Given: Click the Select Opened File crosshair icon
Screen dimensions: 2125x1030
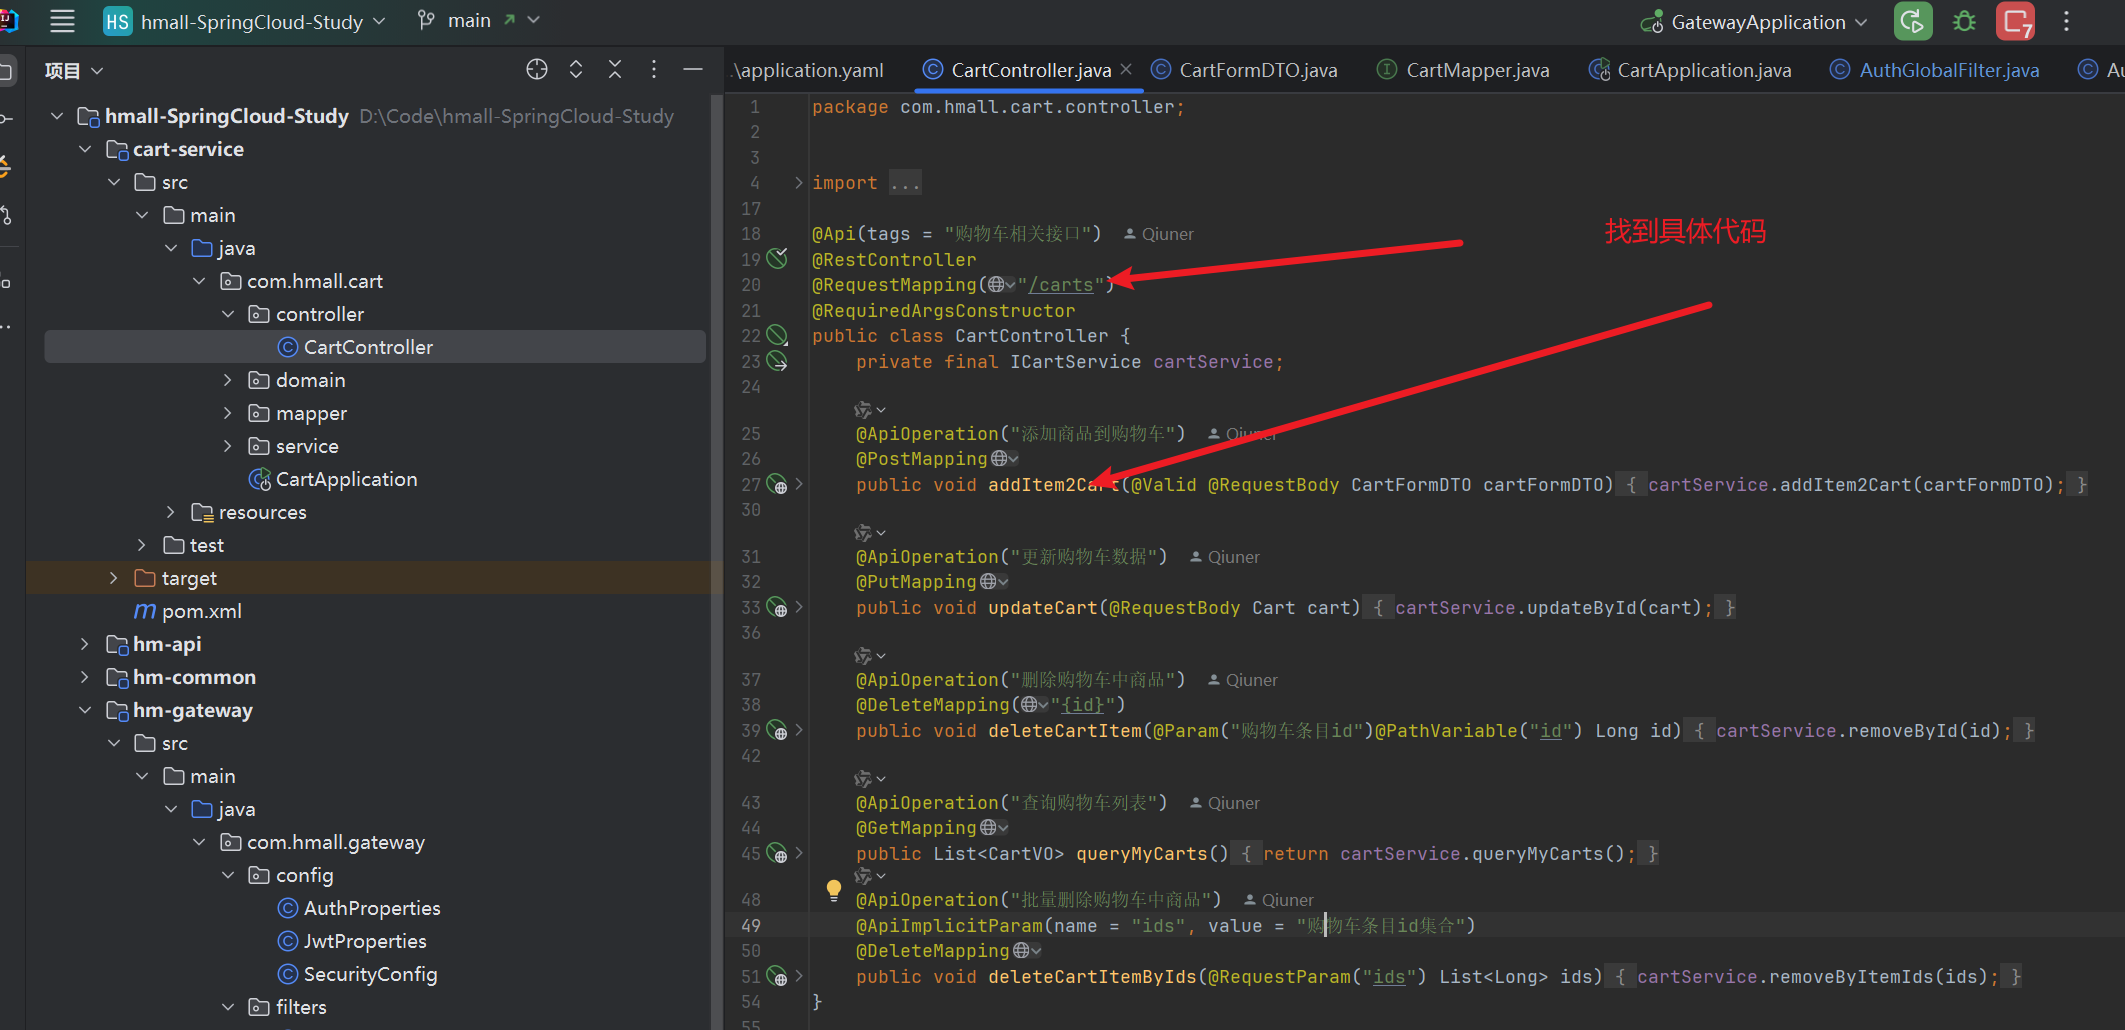Looking at the screenshot, I should 537,69.
